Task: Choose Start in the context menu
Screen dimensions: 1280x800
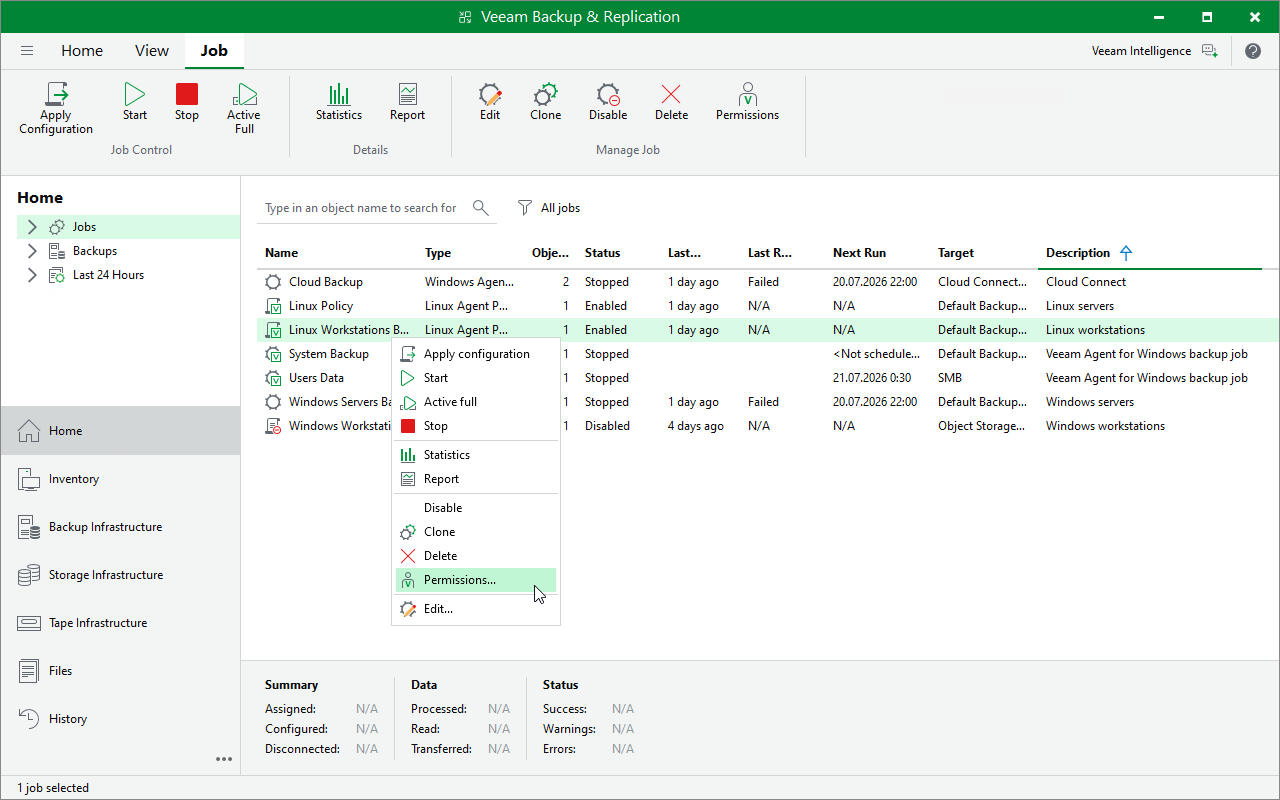Action: tap(476, 378)
